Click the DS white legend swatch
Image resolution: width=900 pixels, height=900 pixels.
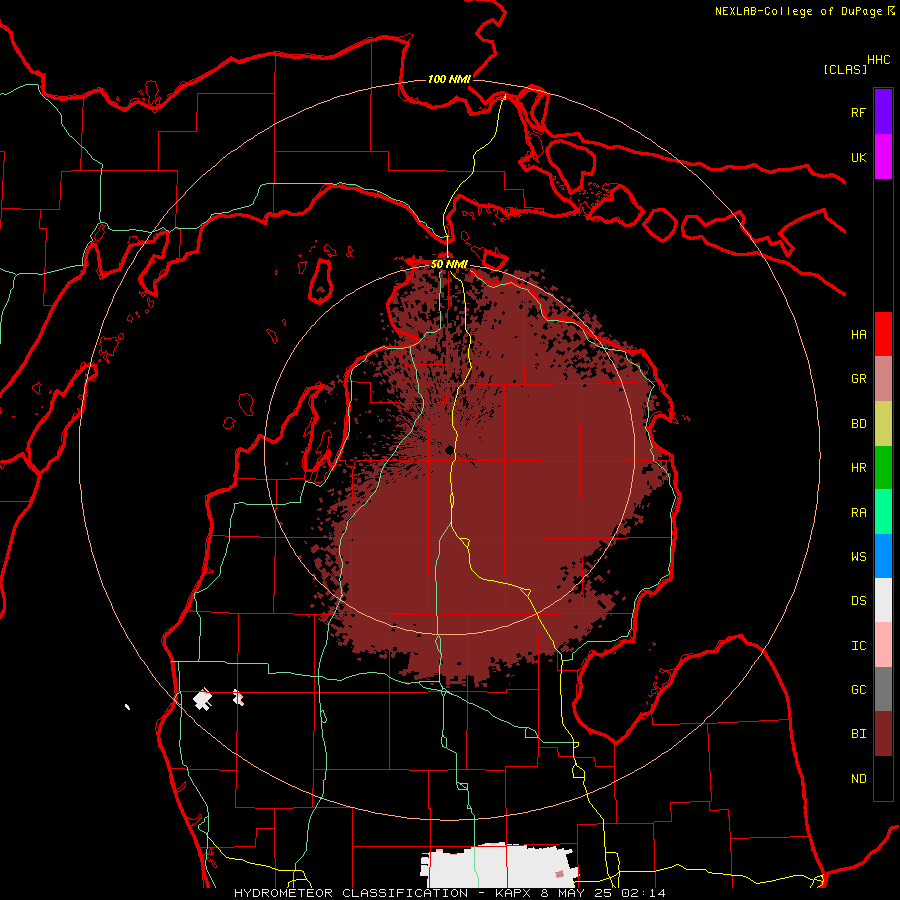[883, 600]
